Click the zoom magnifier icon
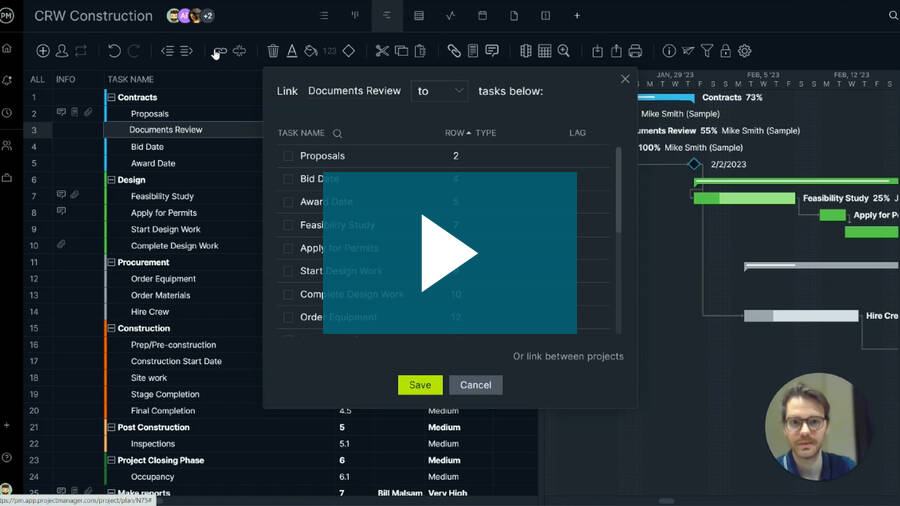The height and width of the screenshot is (506, 900). pos(564,51)
